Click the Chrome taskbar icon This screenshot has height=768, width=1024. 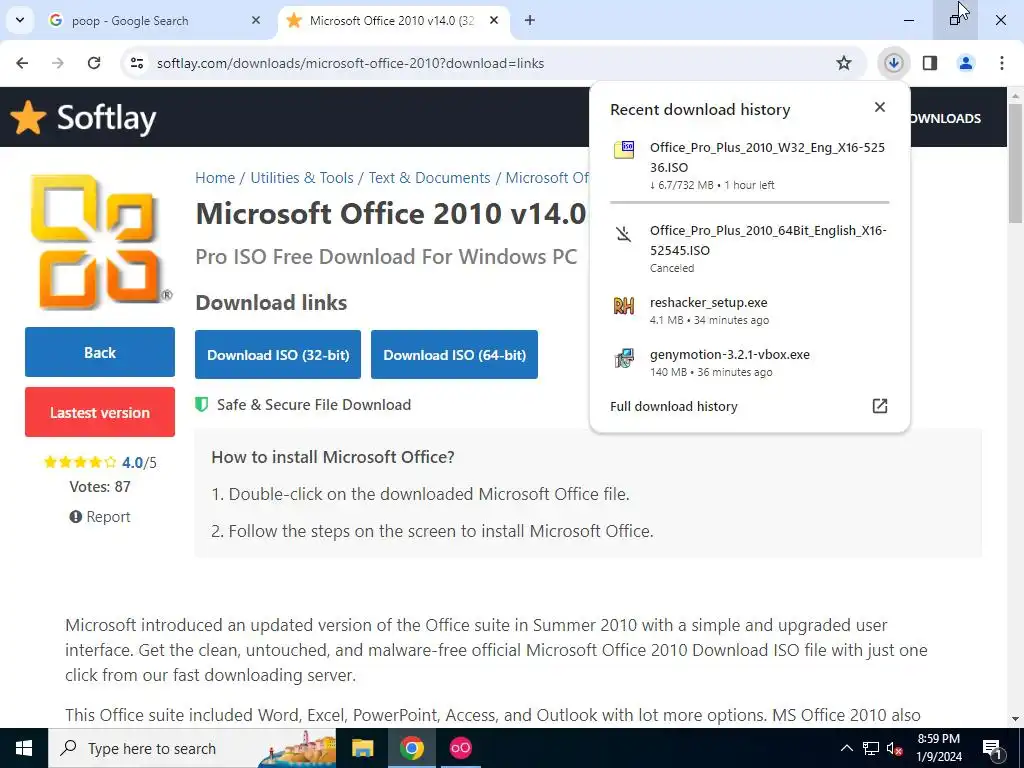tap(411, 748)
